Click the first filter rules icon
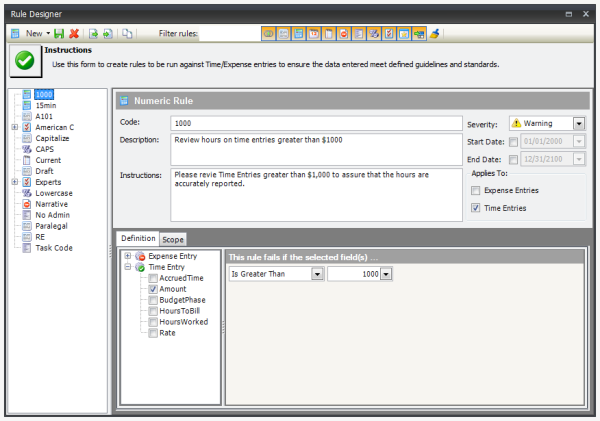Viewport: 600px width, 421px height. (269, 33)
